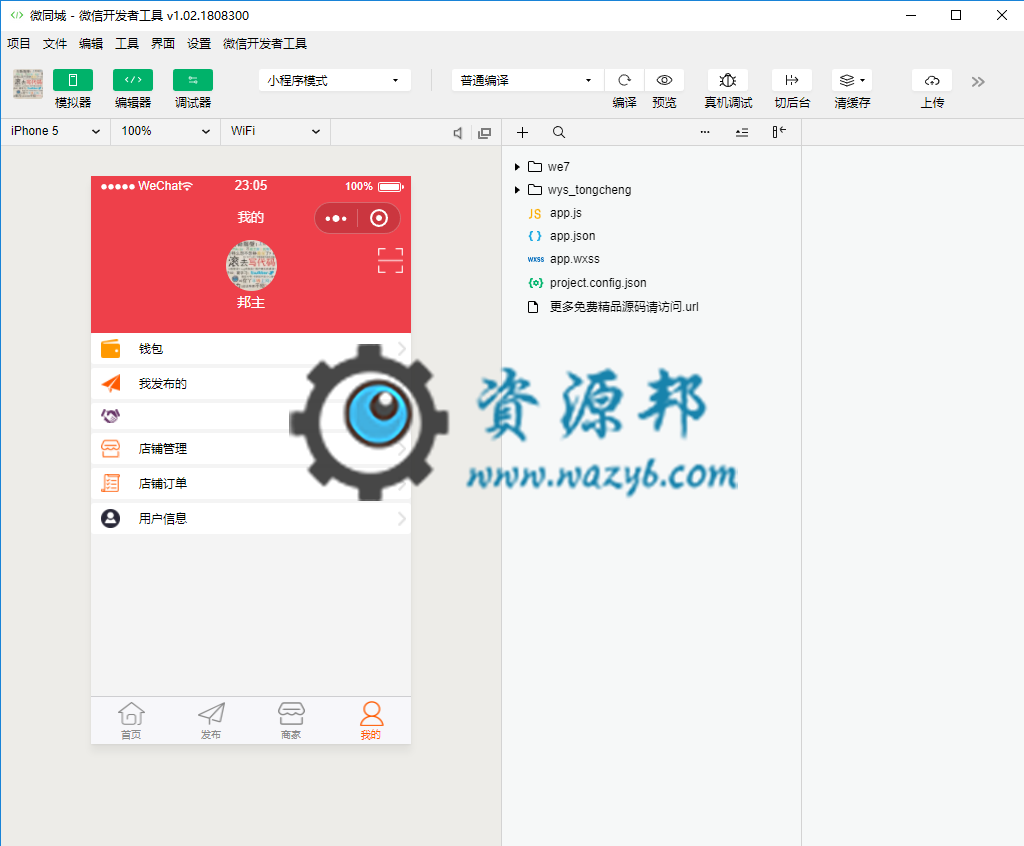
Task: Open the 更多免费精品源码请访问.url file
Action: point(624,307)
